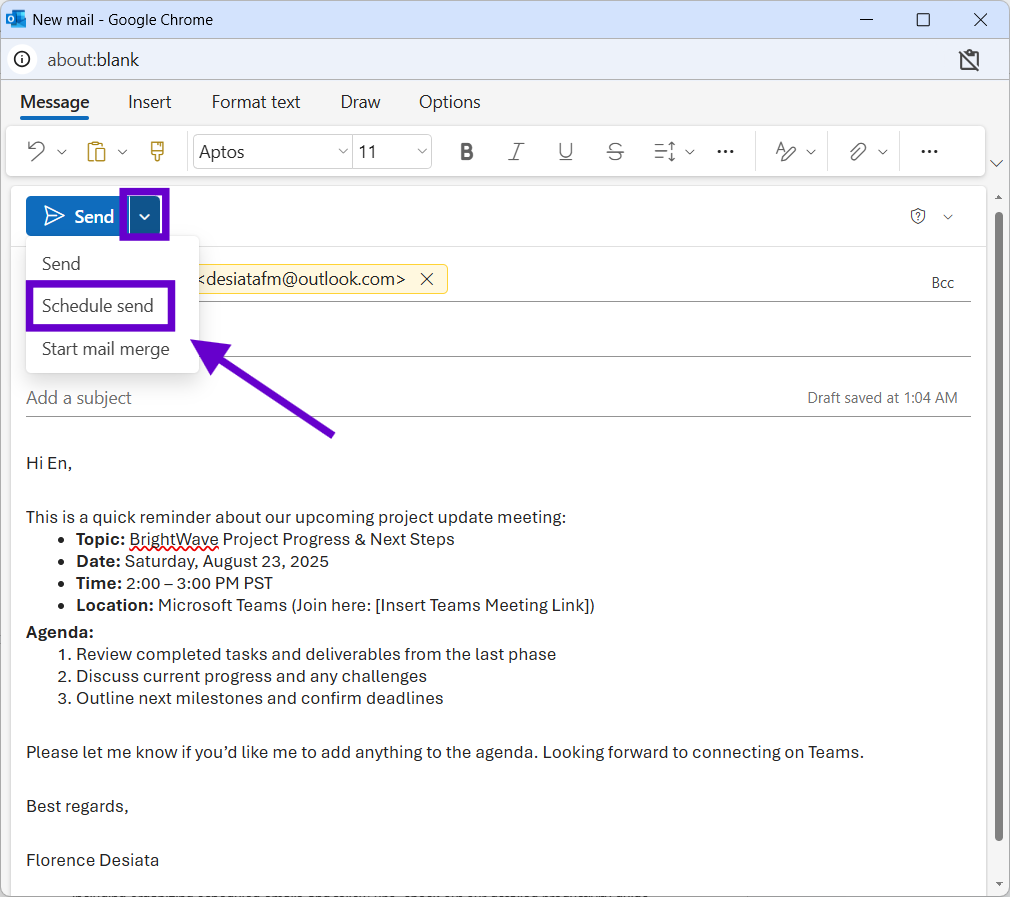Click the sensitivity shield icon
Screen dimensions: 1010x897
tap(918, 216)
